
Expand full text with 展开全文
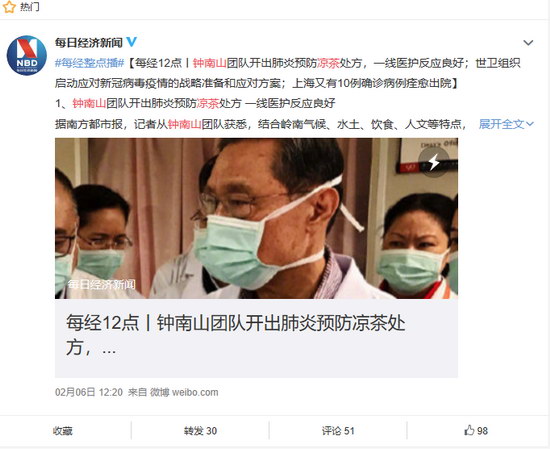click(502, 124)
